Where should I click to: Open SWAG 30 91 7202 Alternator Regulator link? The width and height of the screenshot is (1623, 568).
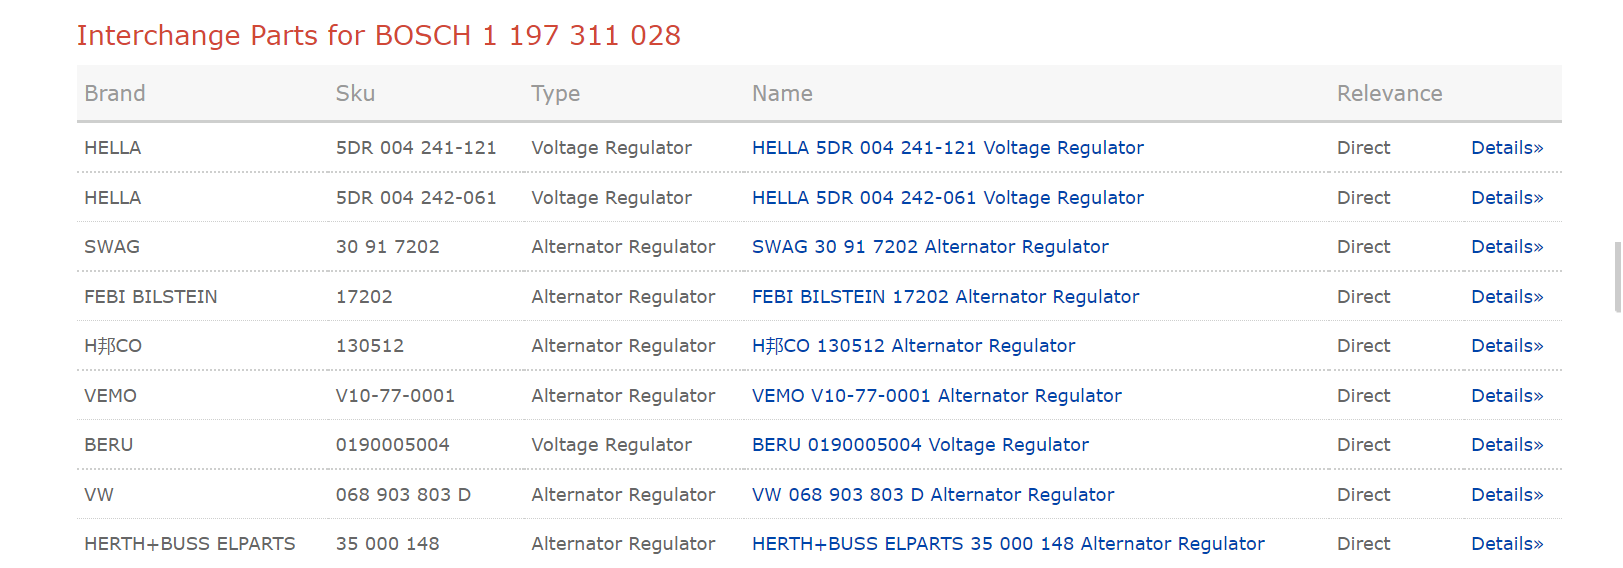coord(930,247)
